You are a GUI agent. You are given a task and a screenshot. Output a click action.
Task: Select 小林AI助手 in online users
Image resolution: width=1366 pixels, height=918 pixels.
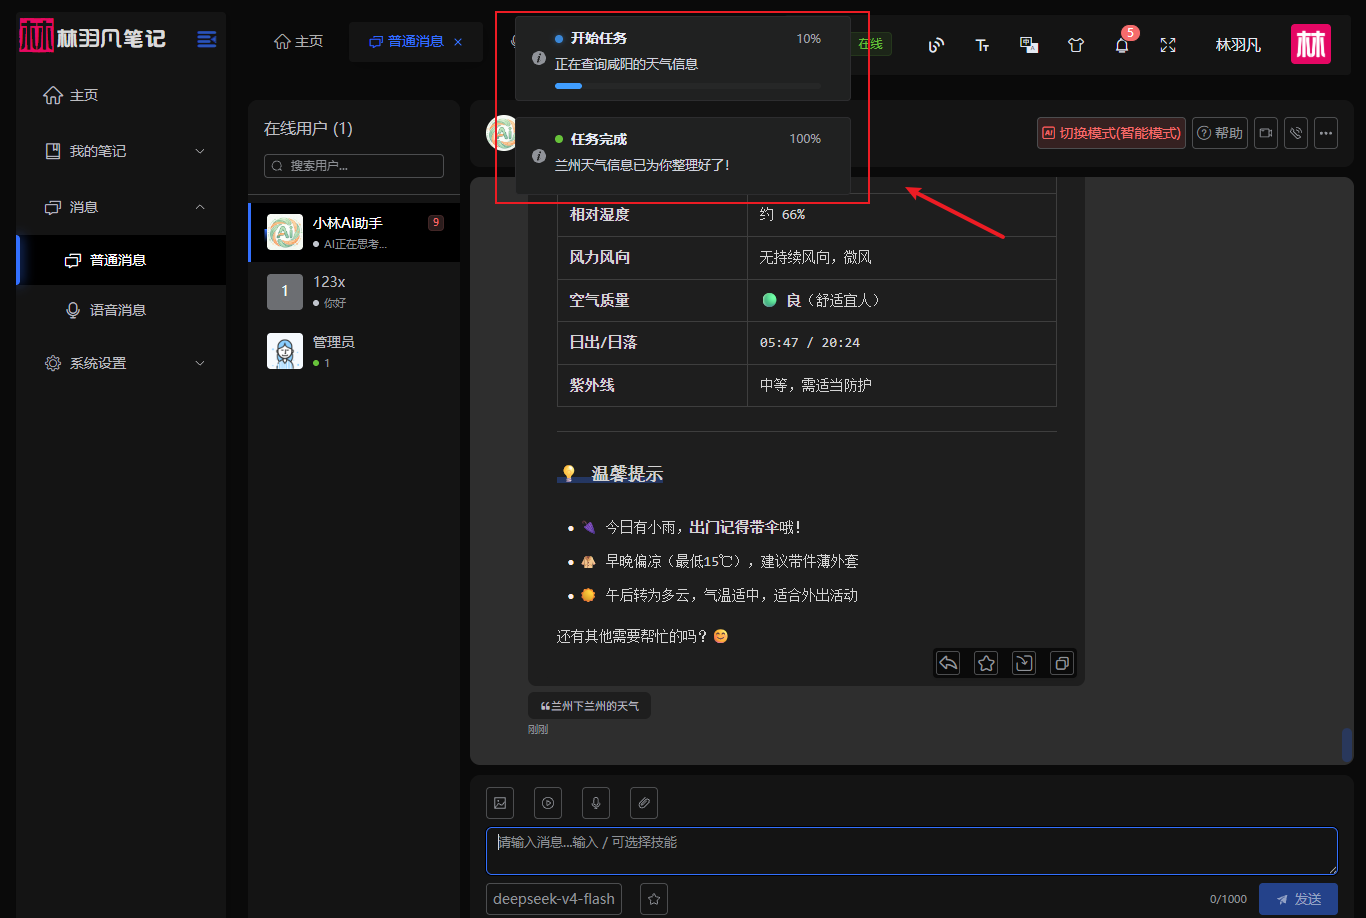pyautogui.click(x=355, y=232)
